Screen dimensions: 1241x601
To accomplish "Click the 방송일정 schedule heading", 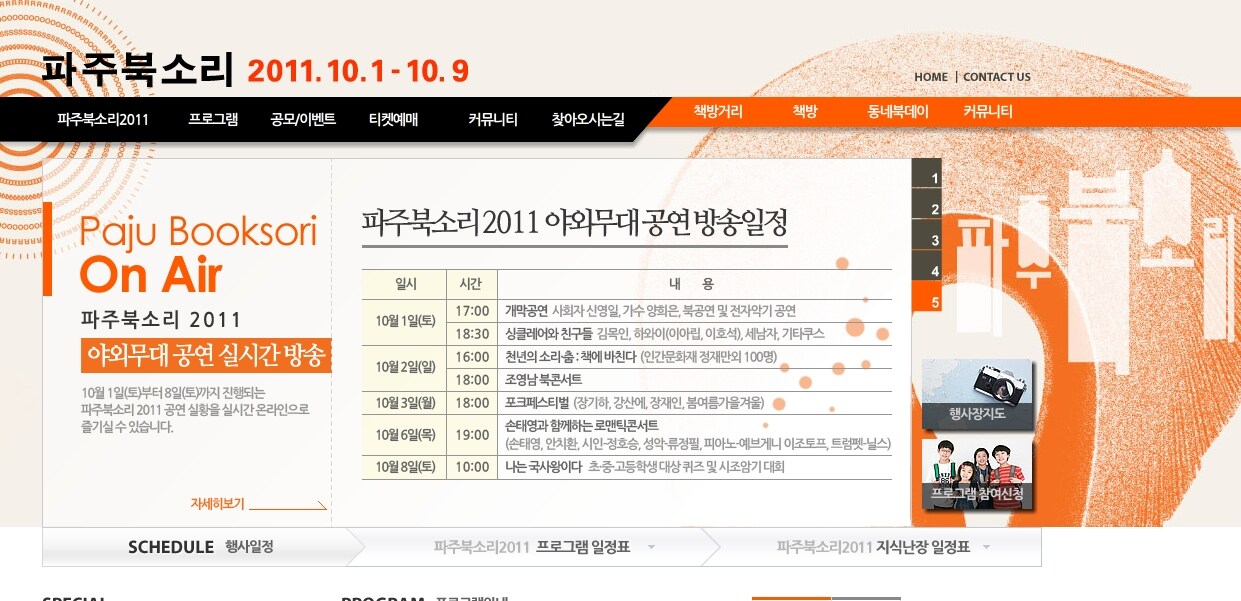I will [x=575, y=221].
